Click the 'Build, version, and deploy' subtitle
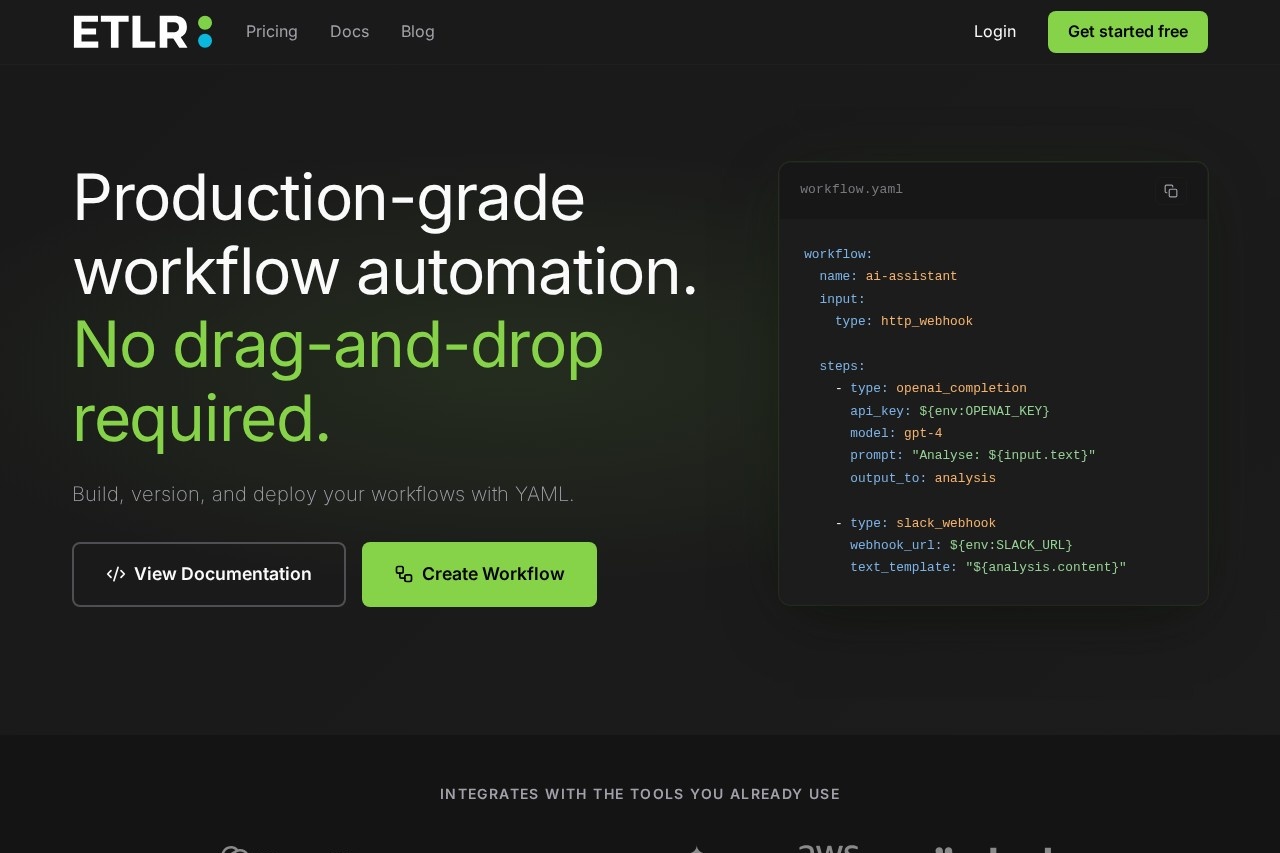 tap(323, 494)
